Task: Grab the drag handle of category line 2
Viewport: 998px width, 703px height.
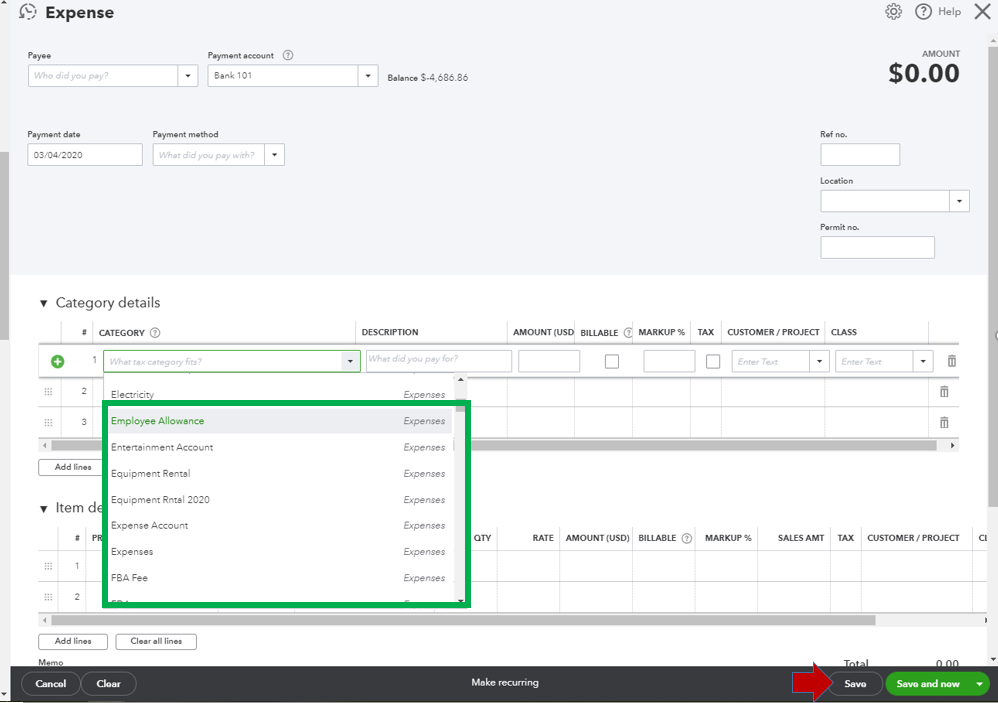Action: click(48, 391)
